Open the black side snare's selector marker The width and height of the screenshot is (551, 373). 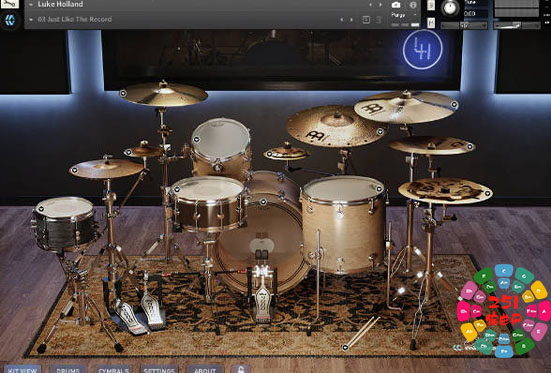click(41, 209)
